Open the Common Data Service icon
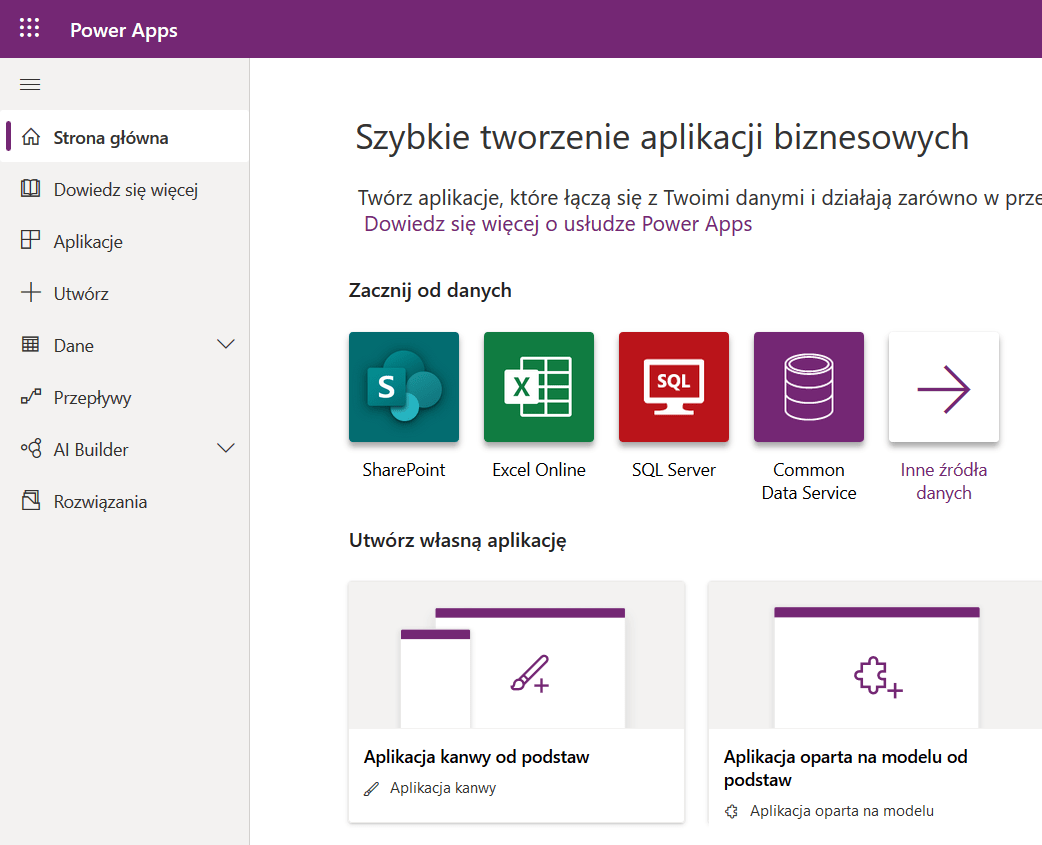 [x=809, y=387]
